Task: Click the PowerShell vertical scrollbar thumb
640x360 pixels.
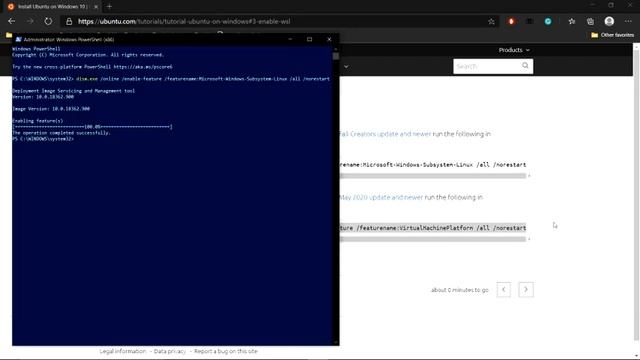Action: (336, 56)
